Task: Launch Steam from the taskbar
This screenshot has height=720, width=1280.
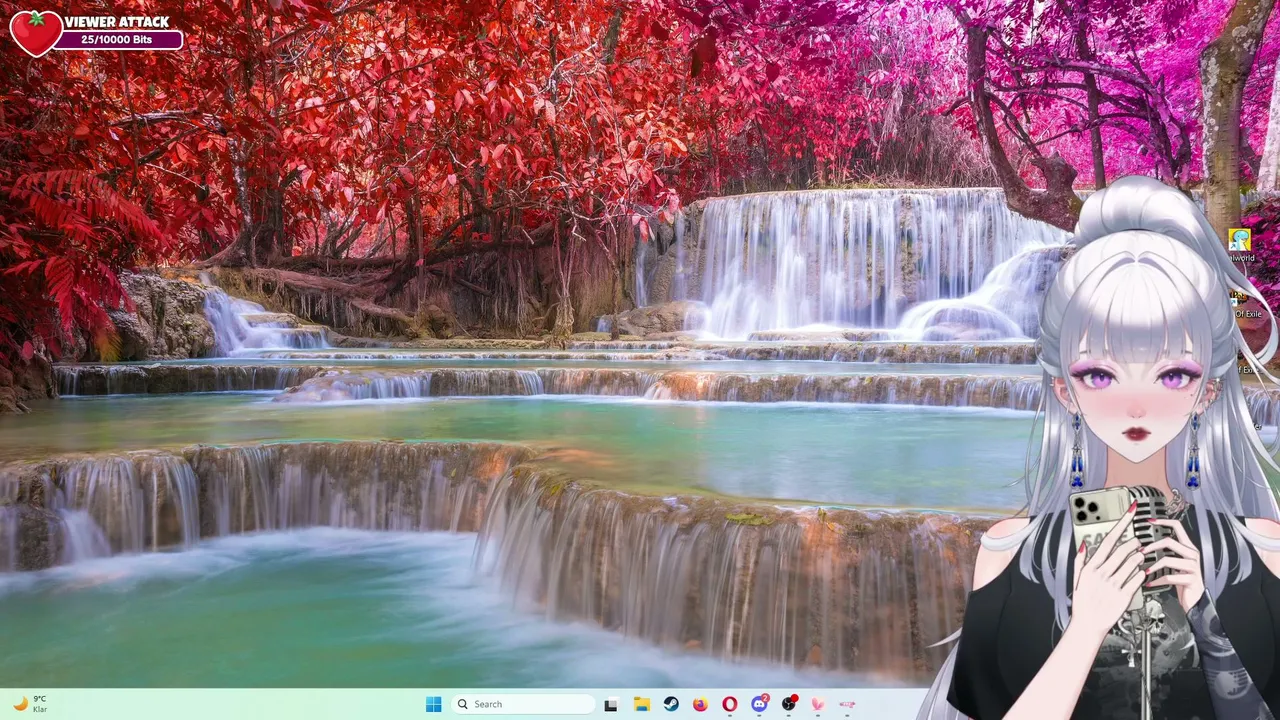Action: click(x=671, y=704)
